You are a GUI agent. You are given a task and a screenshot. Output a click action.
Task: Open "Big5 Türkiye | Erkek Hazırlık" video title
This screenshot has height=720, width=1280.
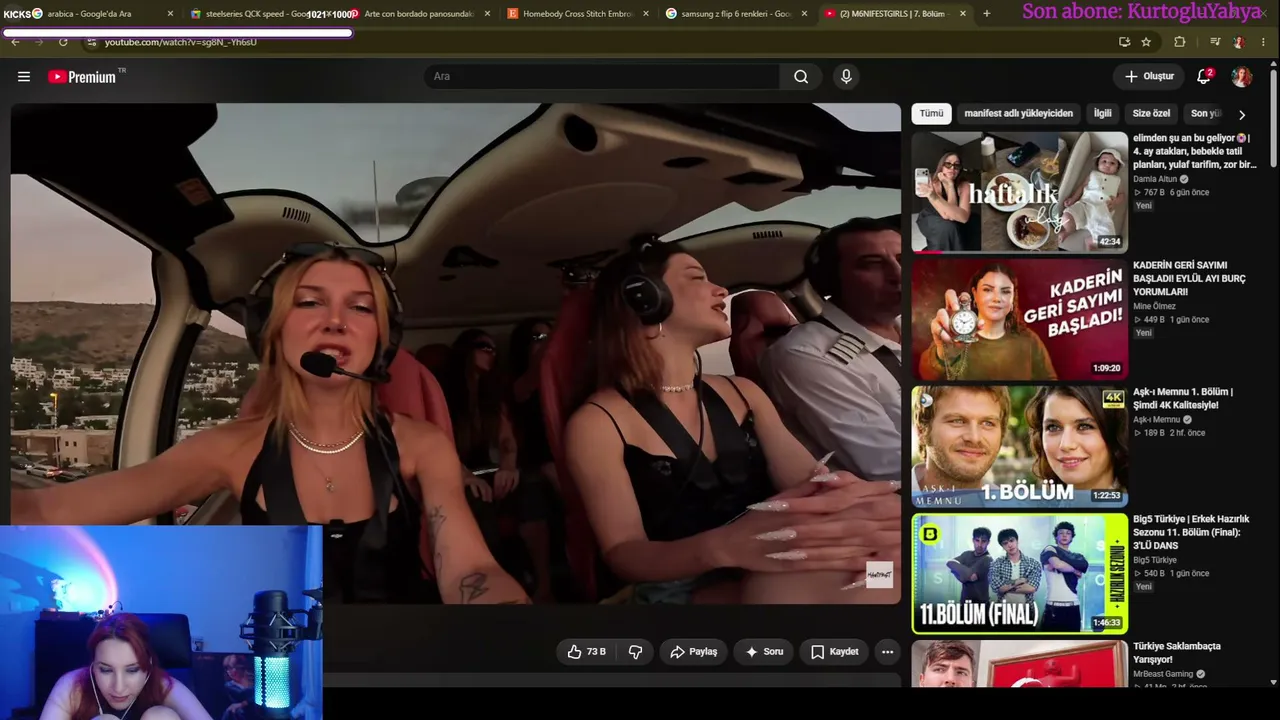[1191, 532]
